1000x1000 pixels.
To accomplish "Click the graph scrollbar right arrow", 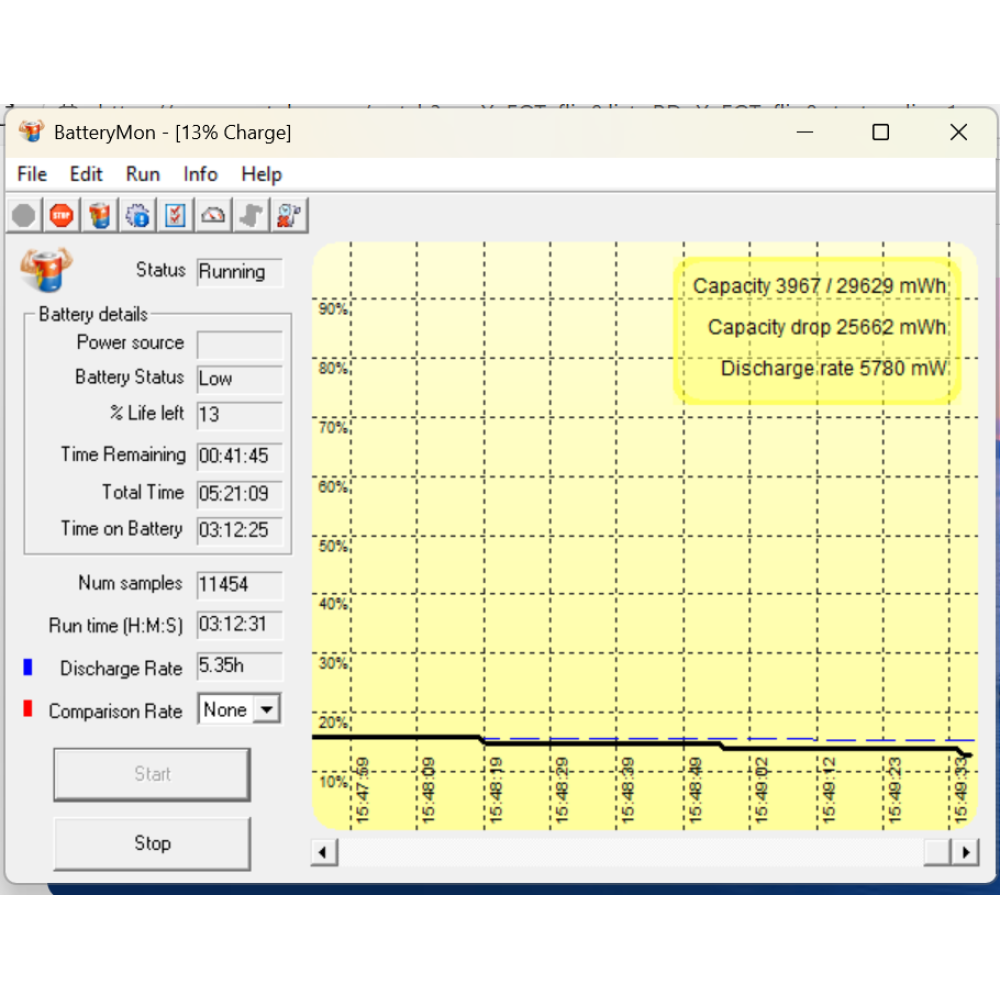I will (x=966, y=852).
